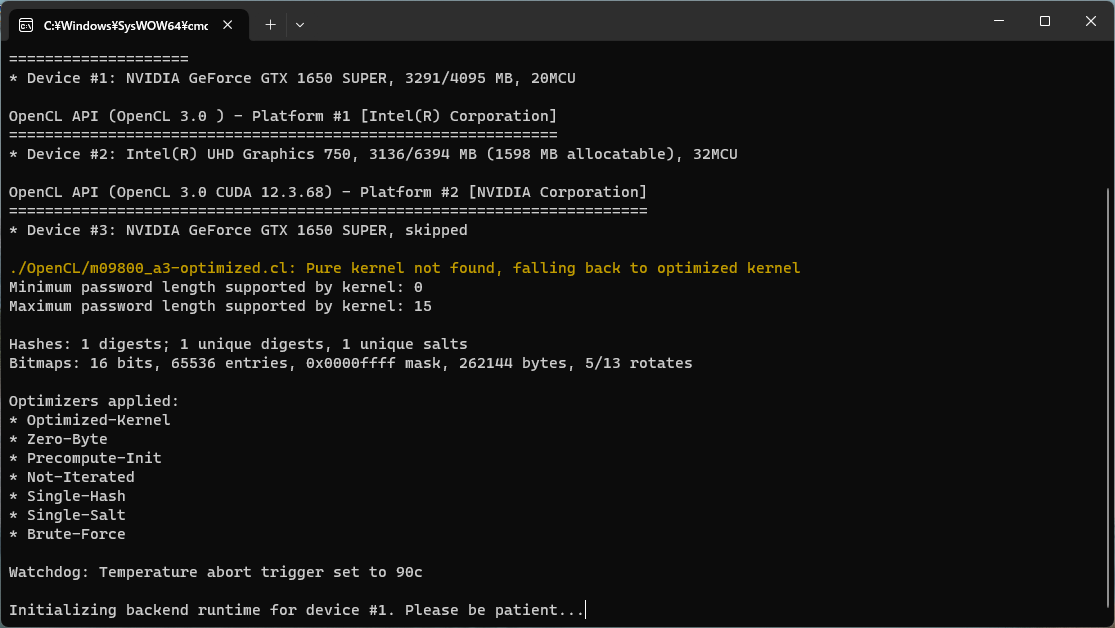Minimize the terminal window
Screen dimensions: 1115x628
pos(998,21)
